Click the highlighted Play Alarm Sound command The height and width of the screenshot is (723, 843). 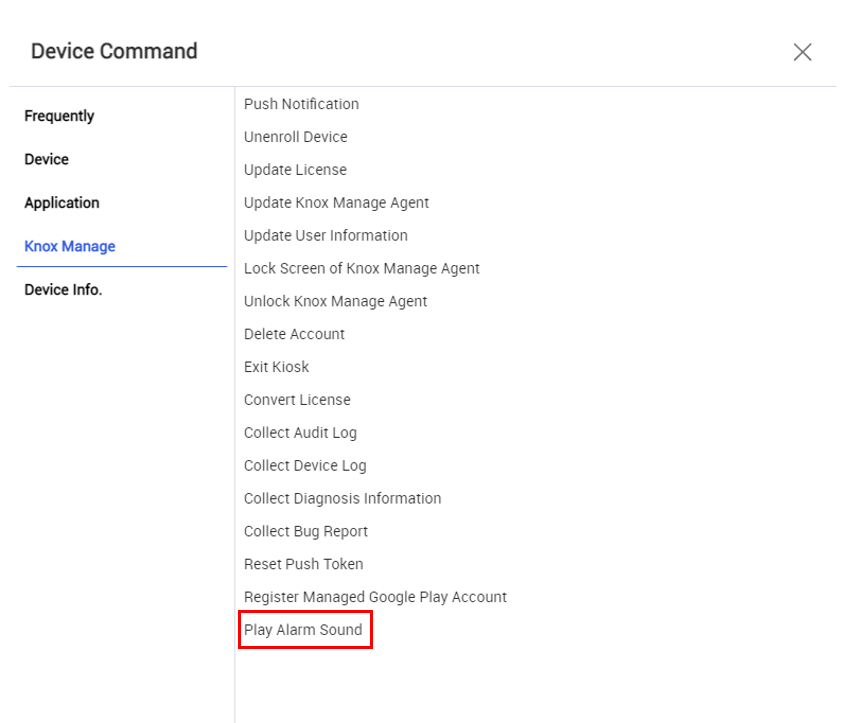[303, 630]
